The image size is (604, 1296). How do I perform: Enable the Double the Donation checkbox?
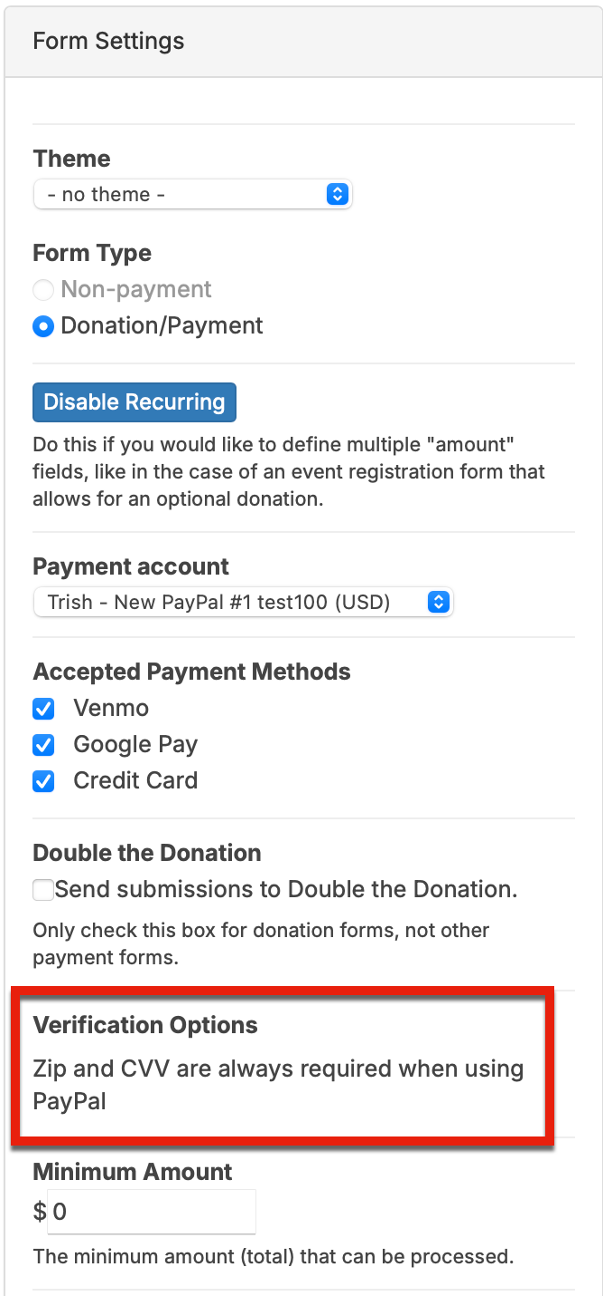(43, 889)
